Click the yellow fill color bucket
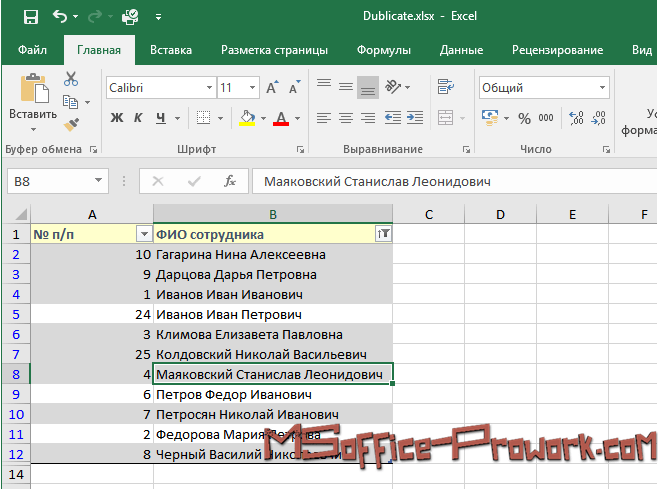 [x=247, y=118]
